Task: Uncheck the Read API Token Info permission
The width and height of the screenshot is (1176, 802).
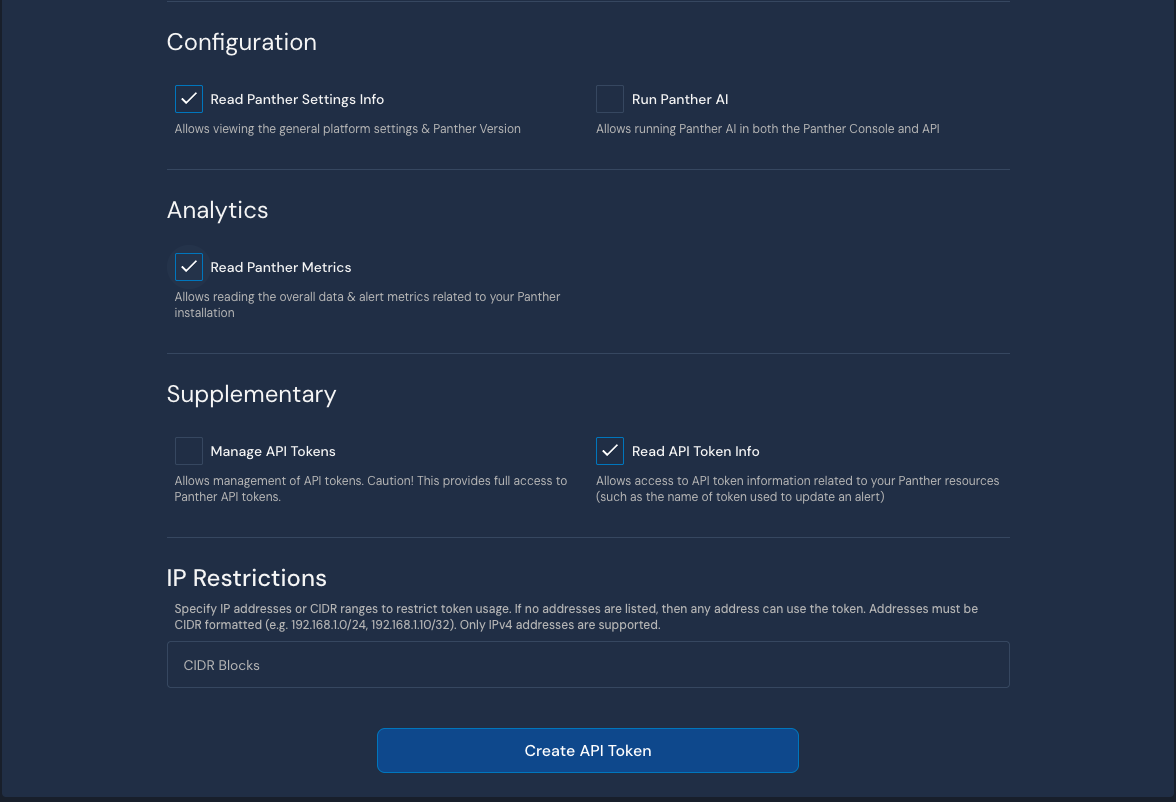Action: [x=610, y=451]
